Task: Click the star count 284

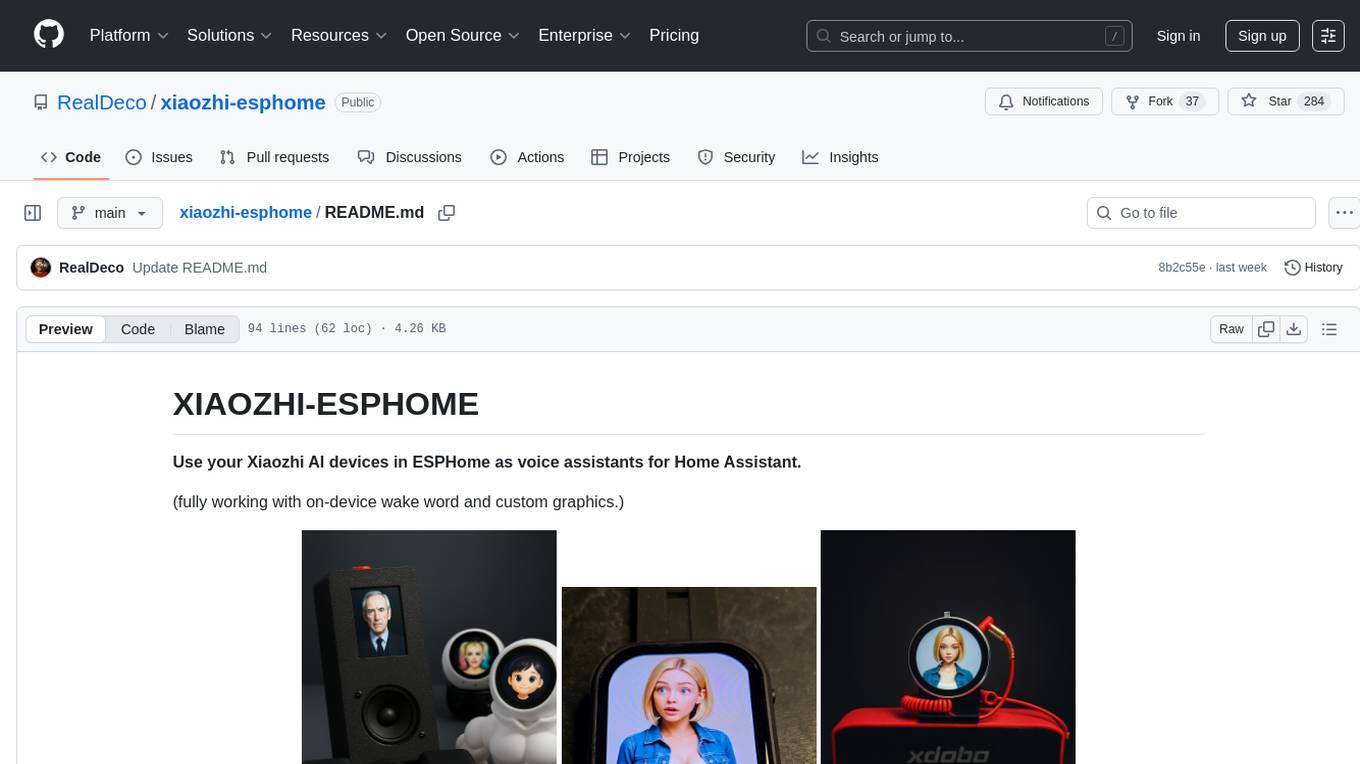Action: point(1314,102)
